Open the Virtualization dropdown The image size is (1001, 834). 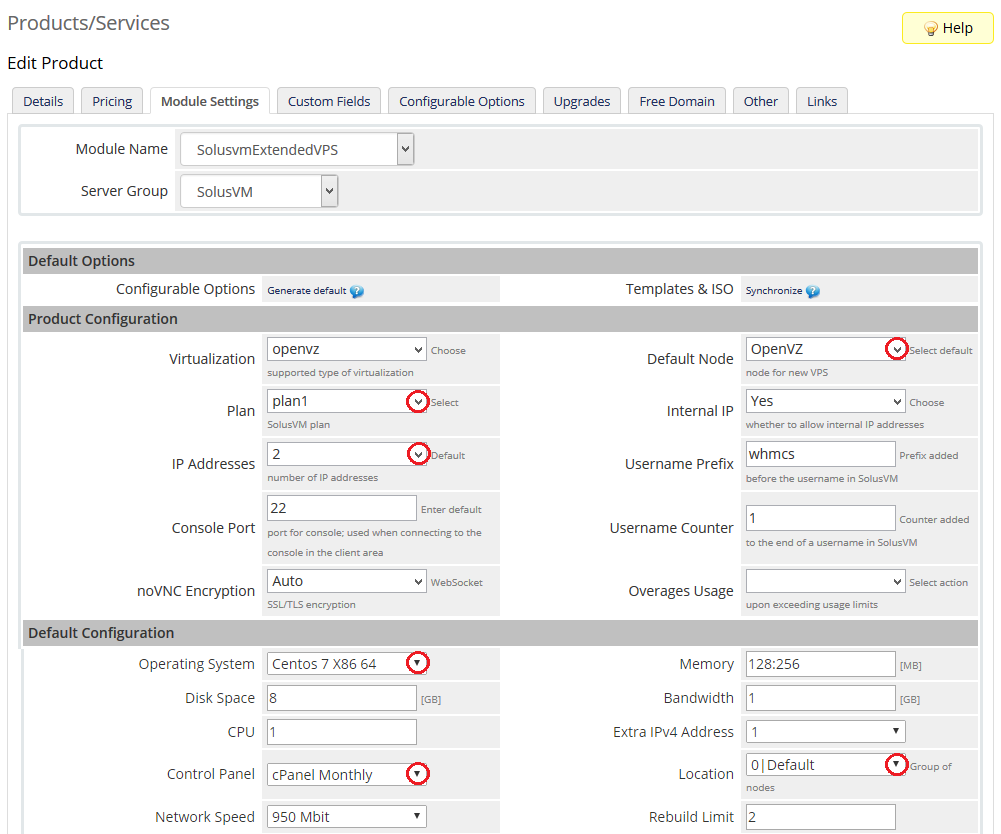[x=346, y=349]
